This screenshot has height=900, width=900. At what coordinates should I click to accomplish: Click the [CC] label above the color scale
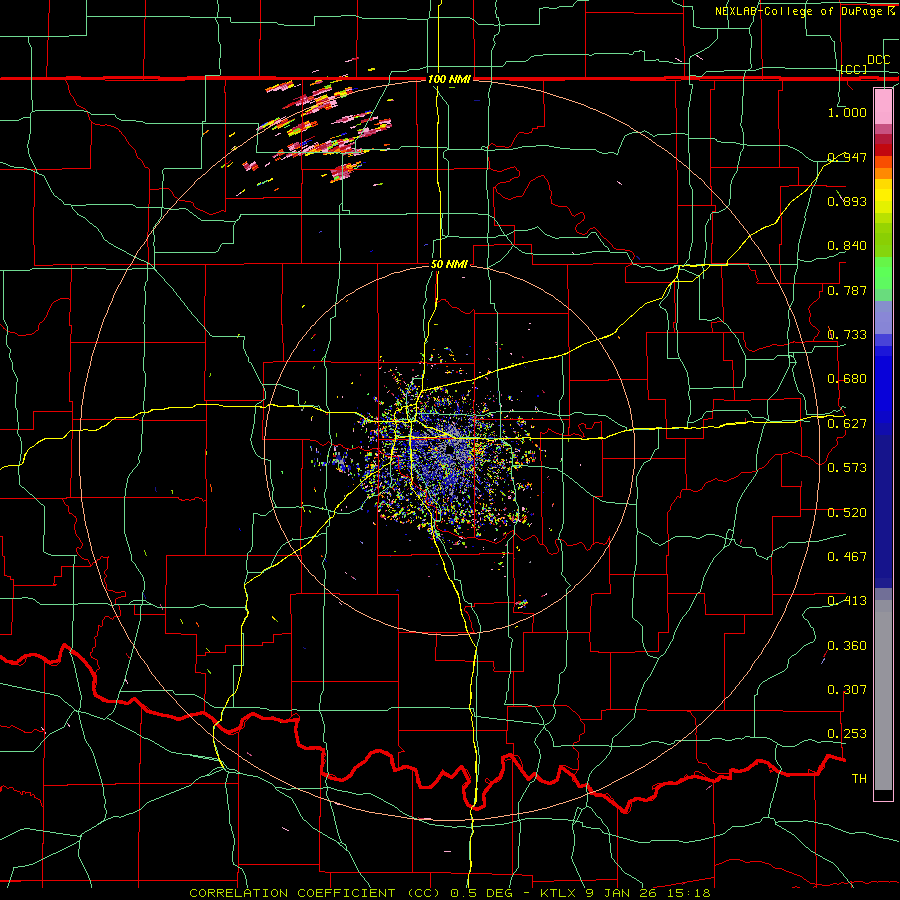854,69
